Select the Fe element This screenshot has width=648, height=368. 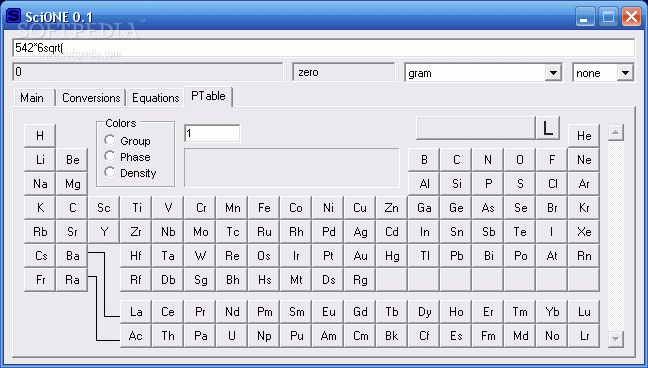(264, 208)
